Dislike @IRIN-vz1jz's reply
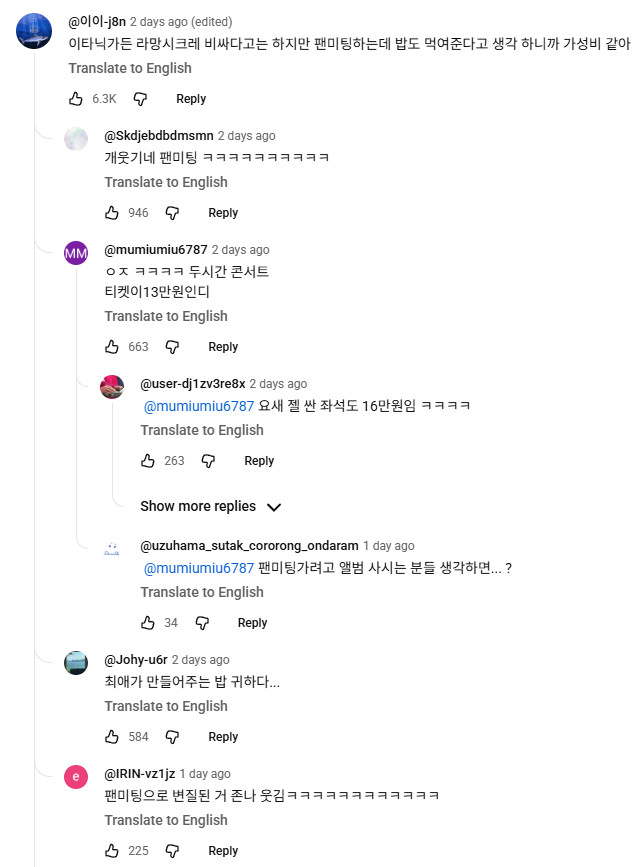The width and height of the screenshot is (643, 867). click(x=172, y=851)
